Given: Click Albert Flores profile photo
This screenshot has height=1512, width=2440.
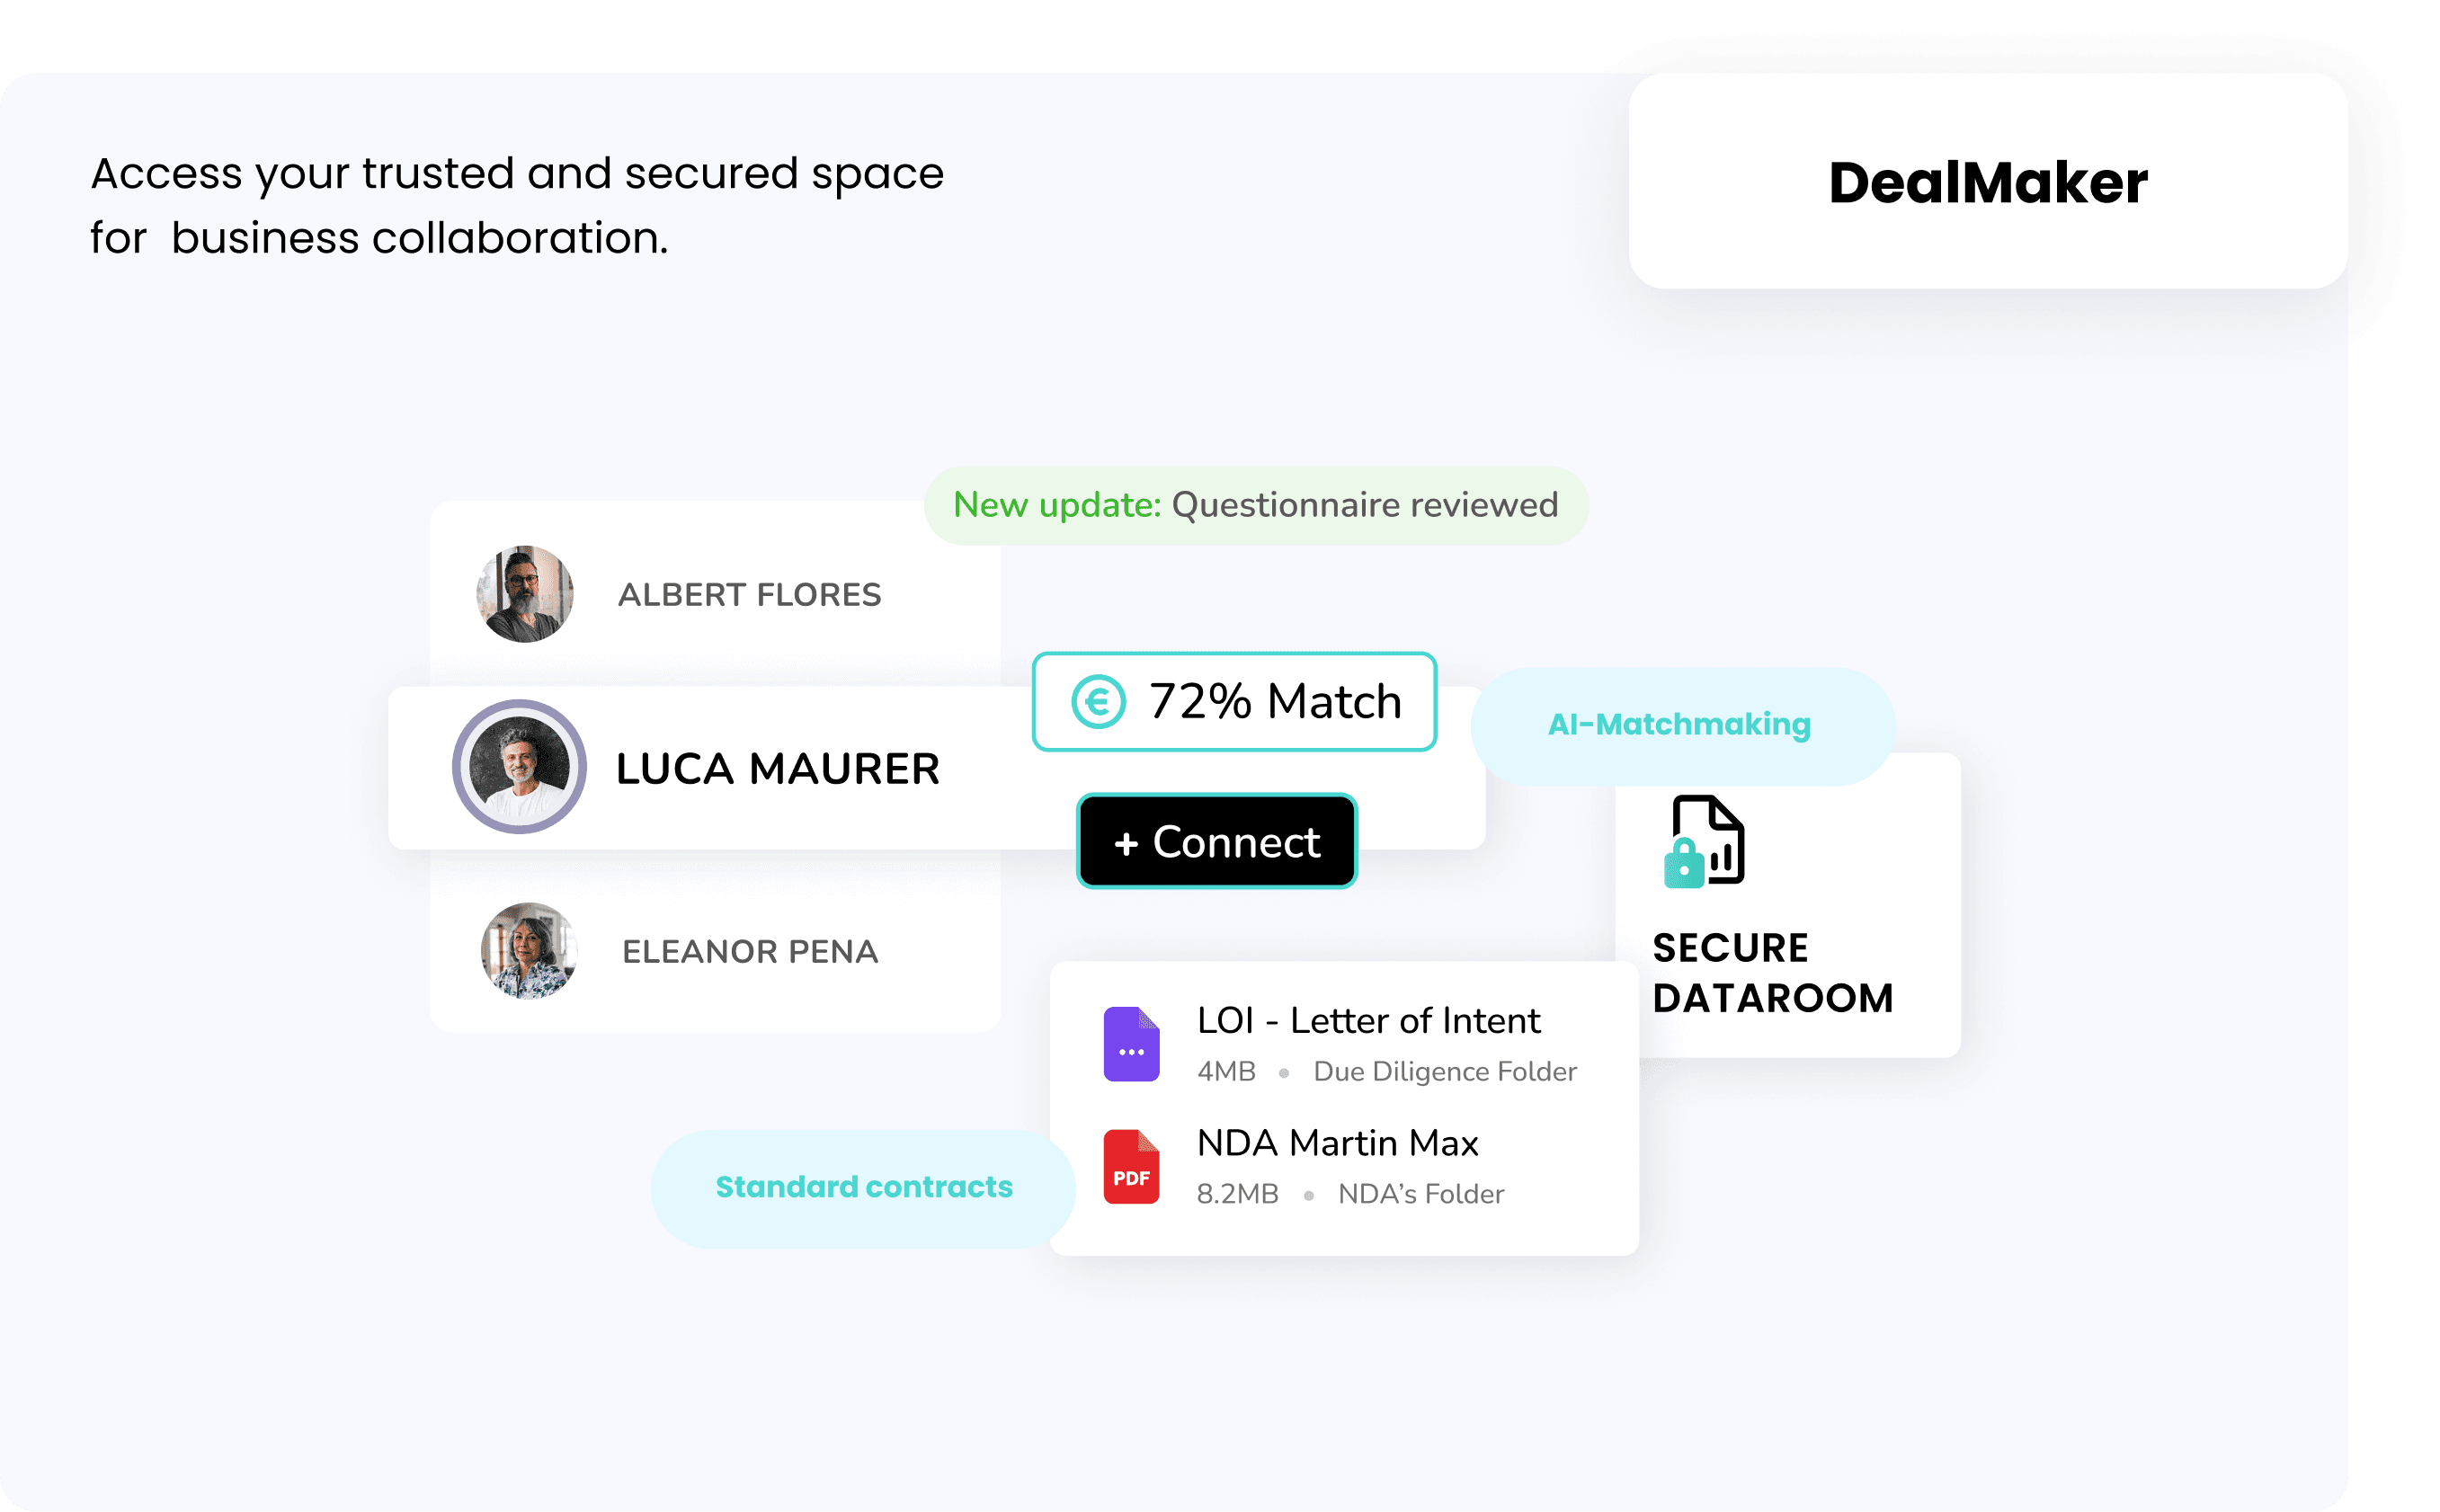Looking at the screenshot, I should point(525,594).
